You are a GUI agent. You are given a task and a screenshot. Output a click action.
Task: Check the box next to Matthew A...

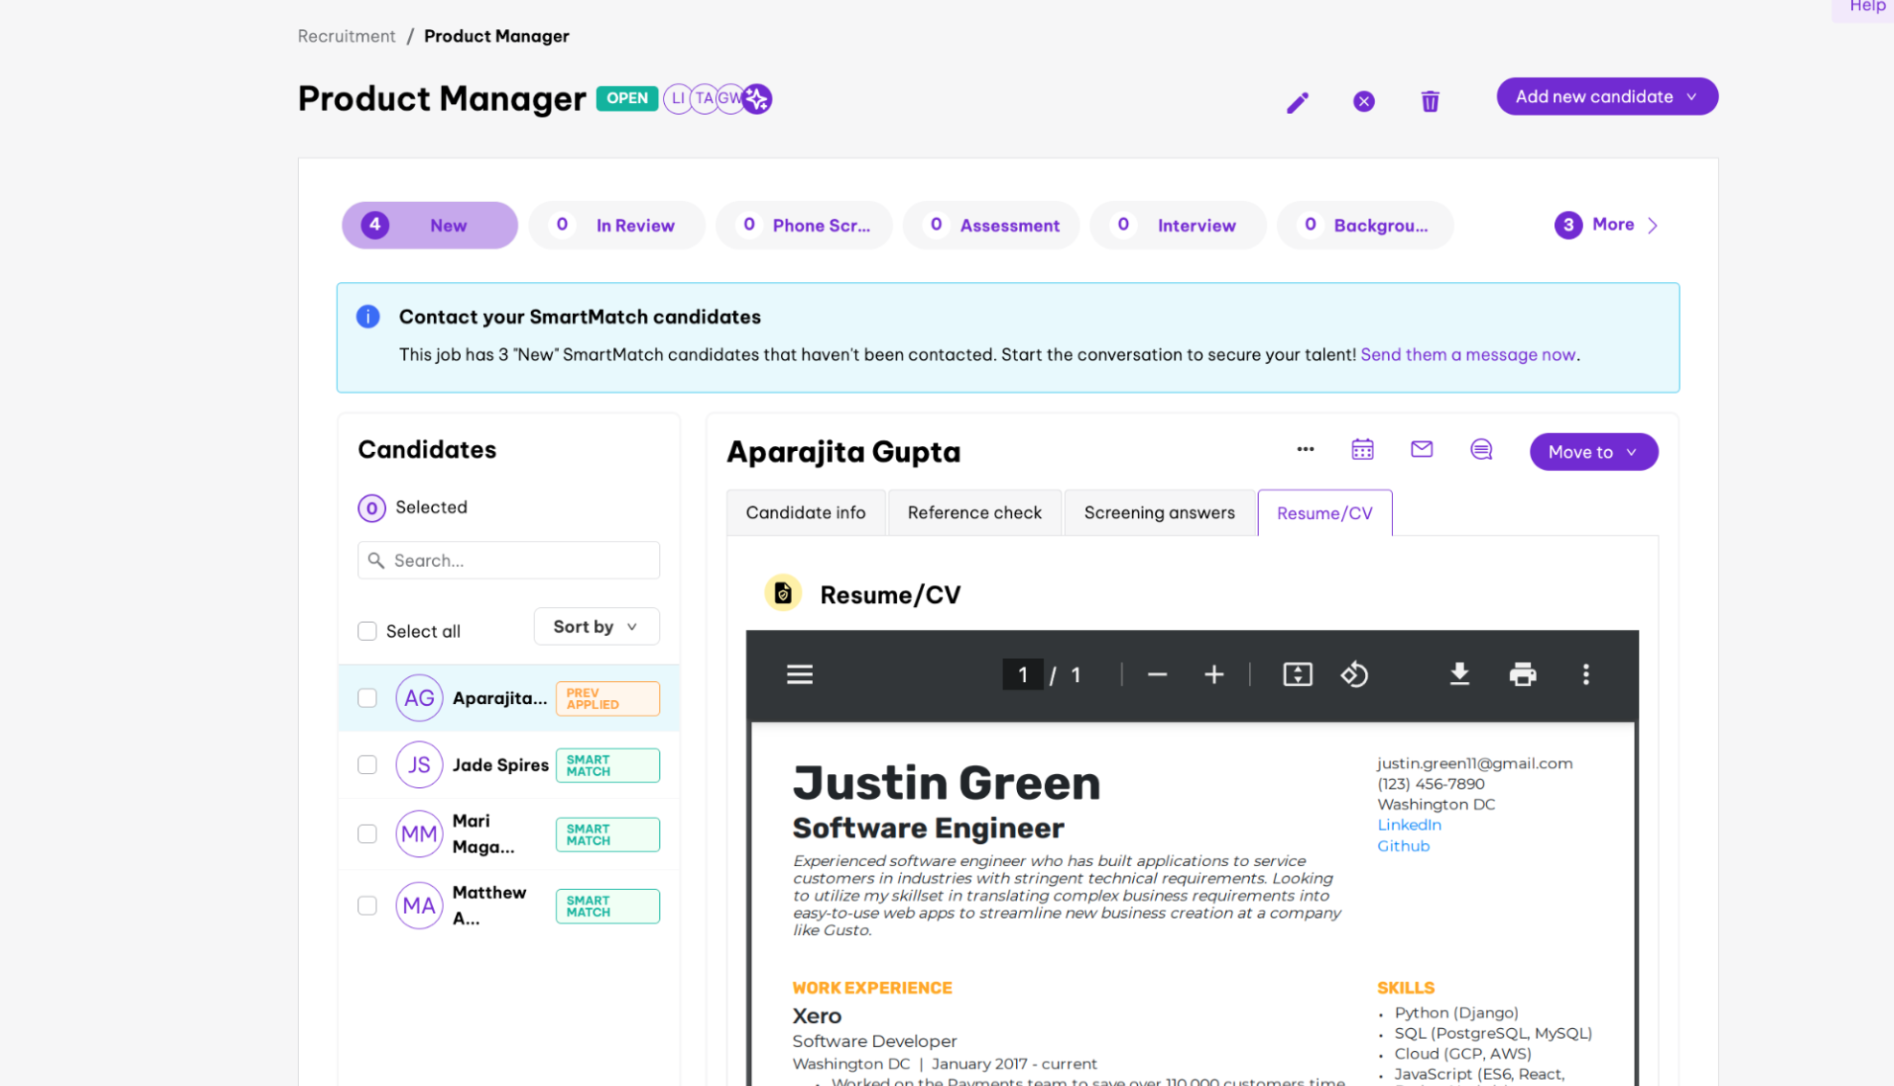(x=367, y=905)
